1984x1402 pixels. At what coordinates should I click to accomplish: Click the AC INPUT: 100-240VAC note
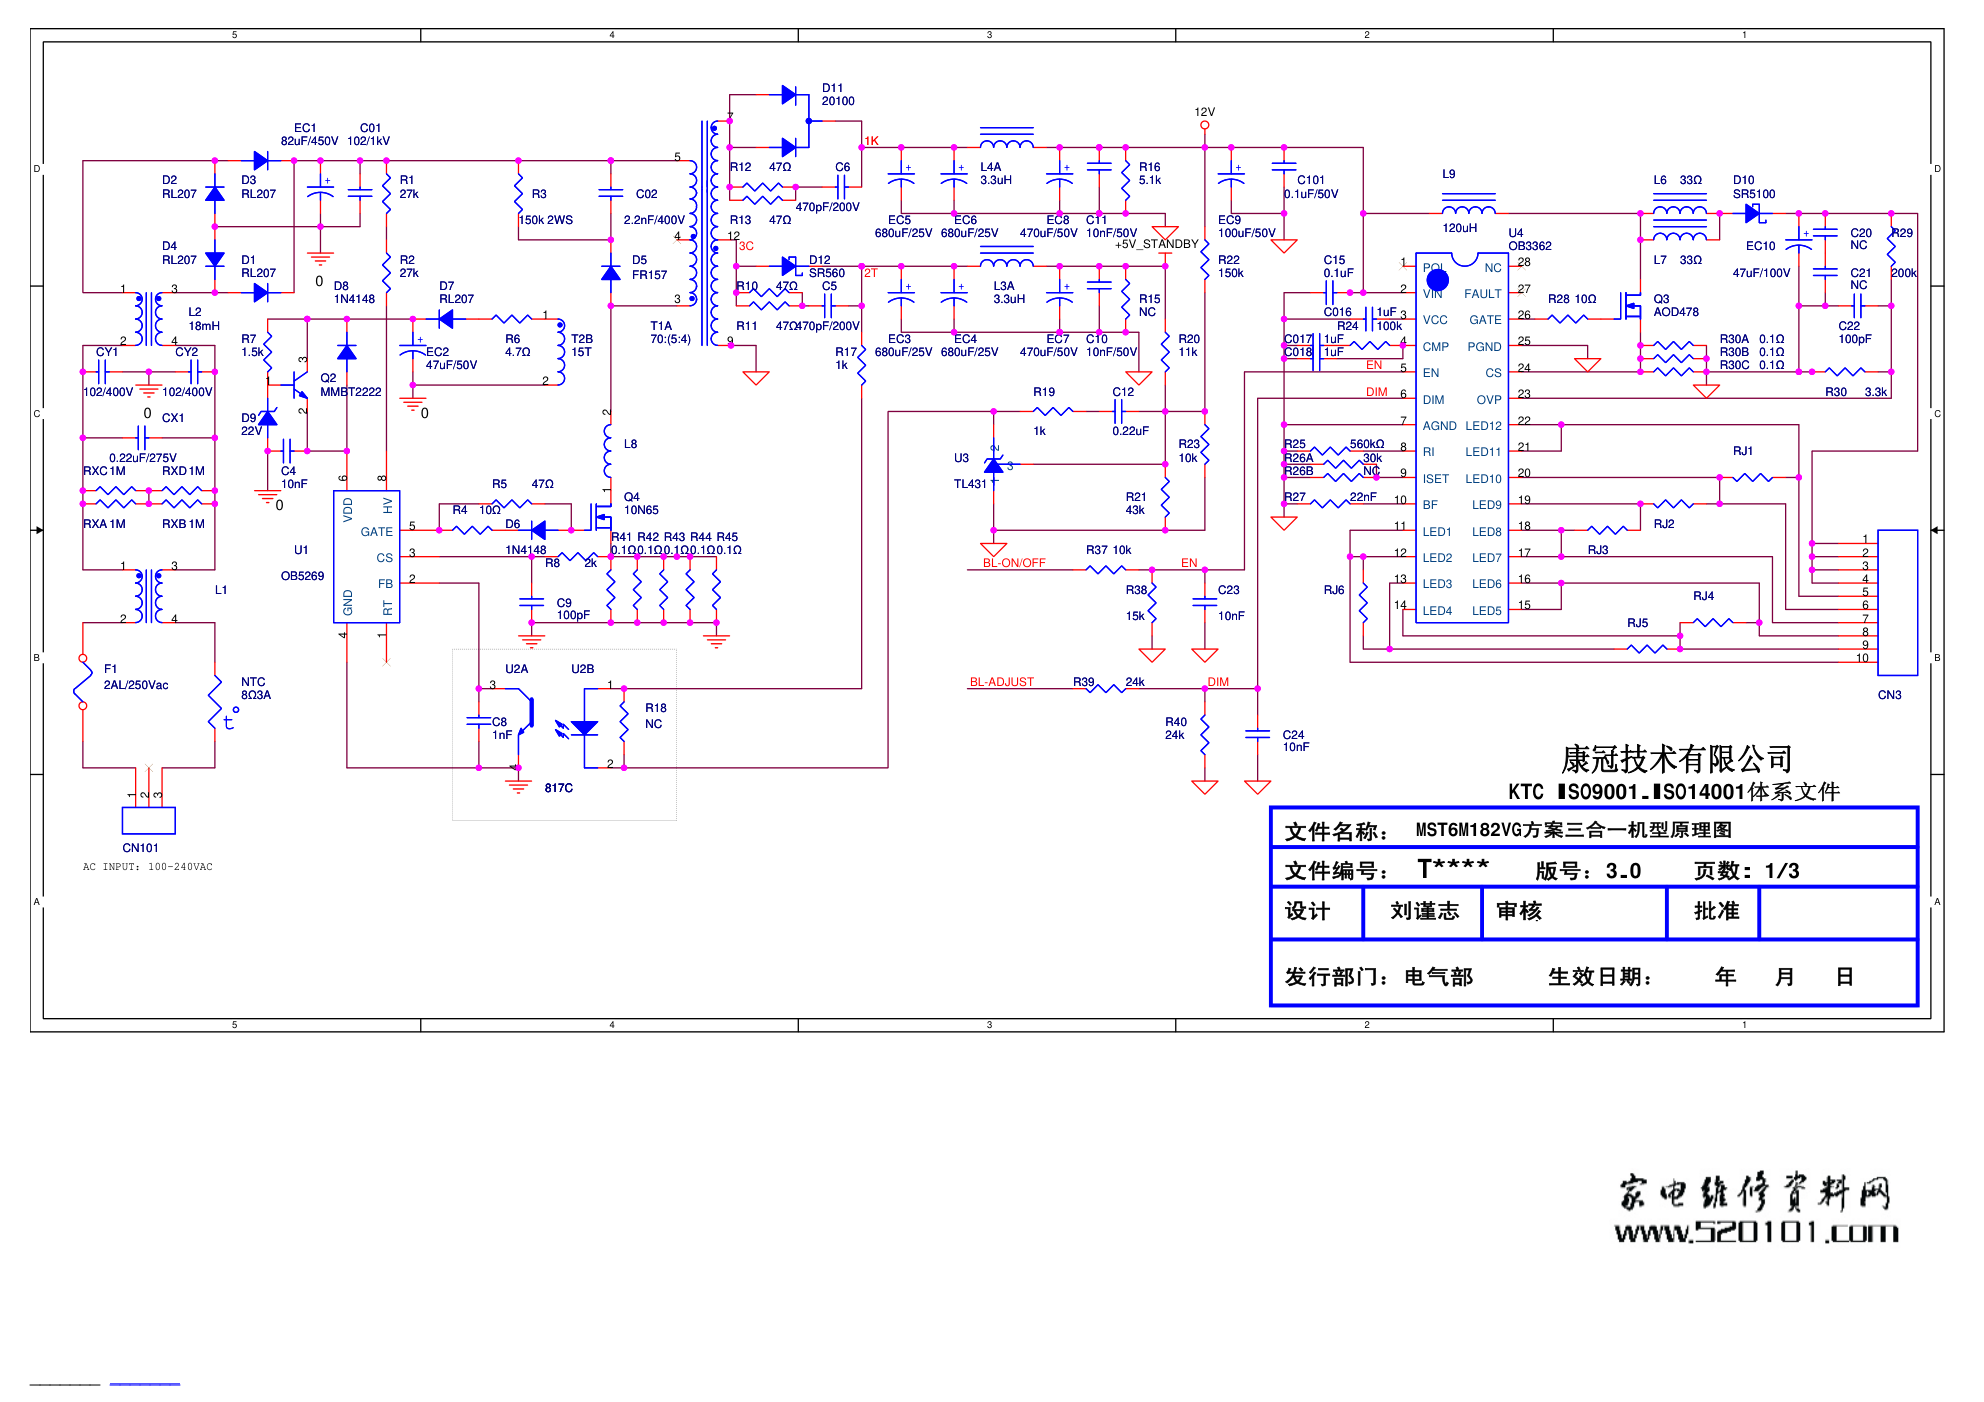[147, 867]
